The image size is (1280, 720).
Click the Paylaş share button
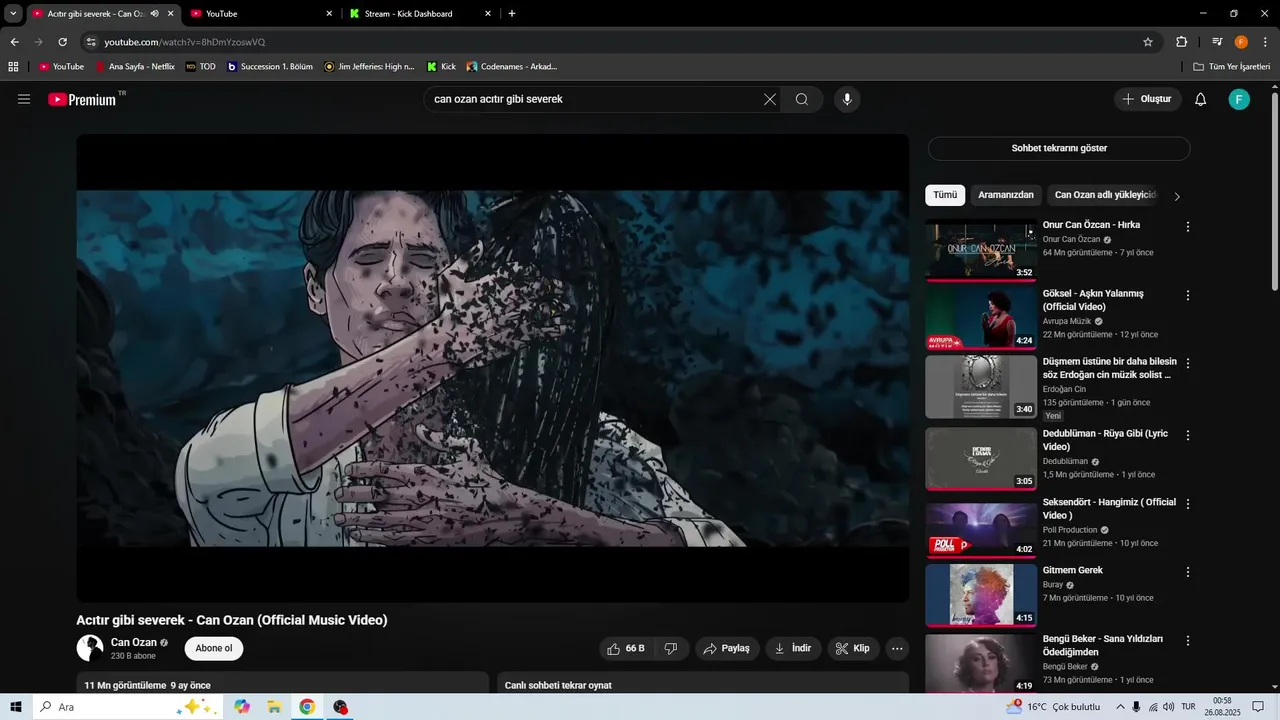727,648
